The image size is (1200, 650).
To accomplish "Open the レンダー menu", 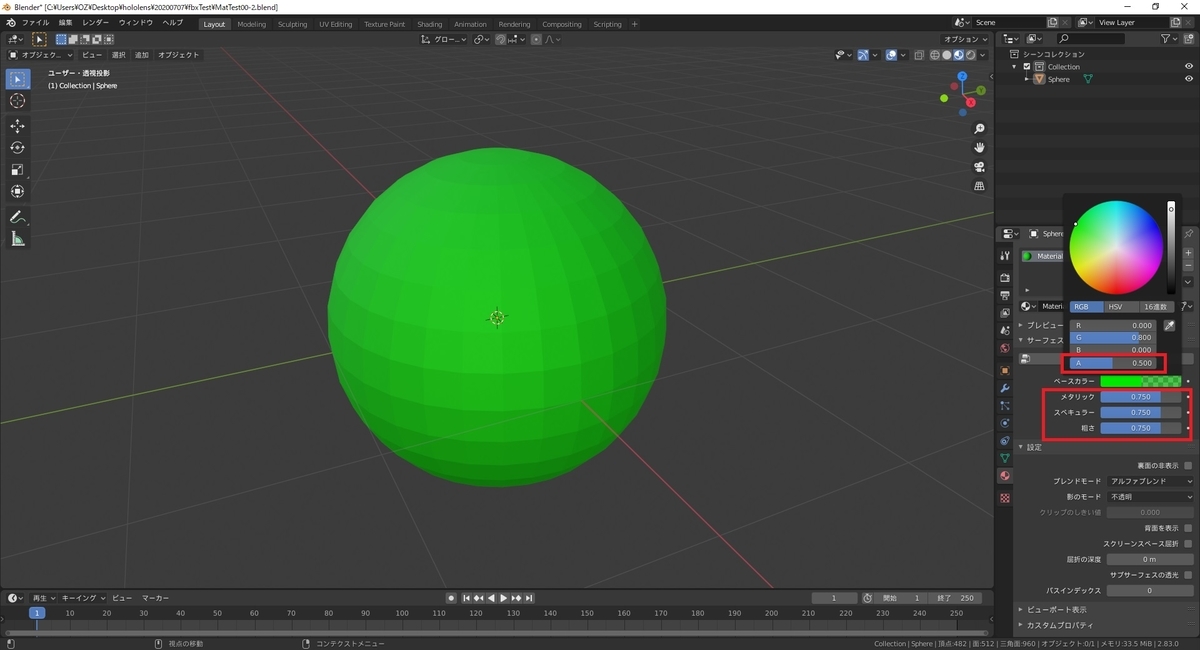I will 96,22.
